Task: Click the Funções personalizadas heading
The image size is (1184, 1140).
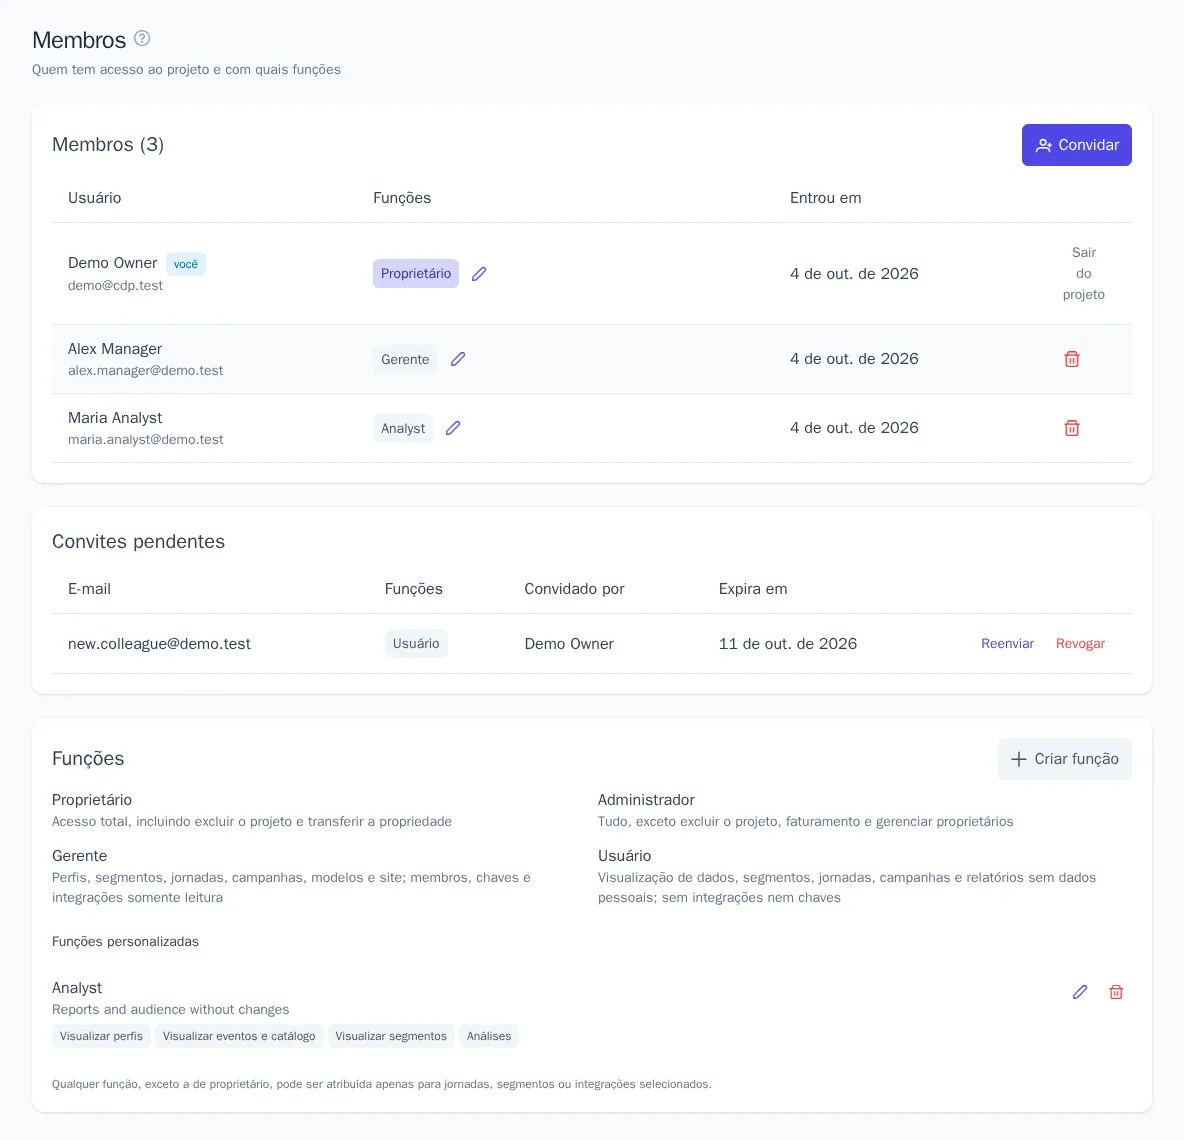Action: [x=125, y=941]
